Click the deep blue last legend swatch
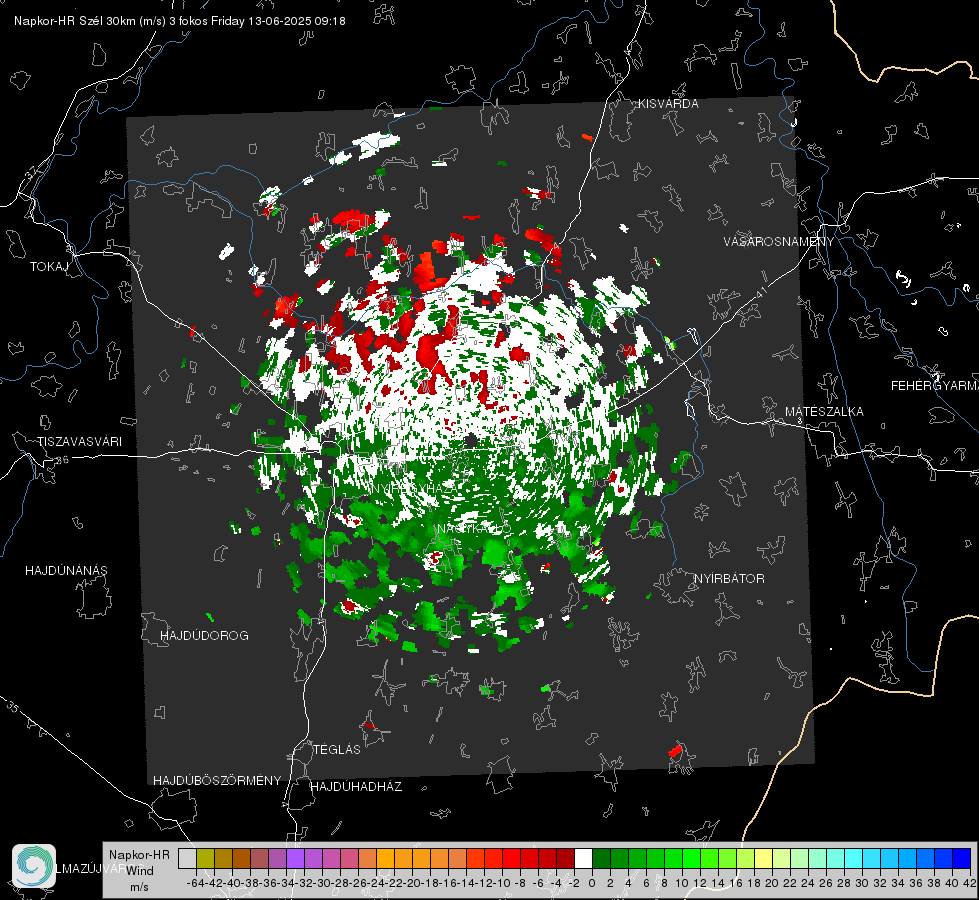Viewport: 979px width, 900px height. 962,858
